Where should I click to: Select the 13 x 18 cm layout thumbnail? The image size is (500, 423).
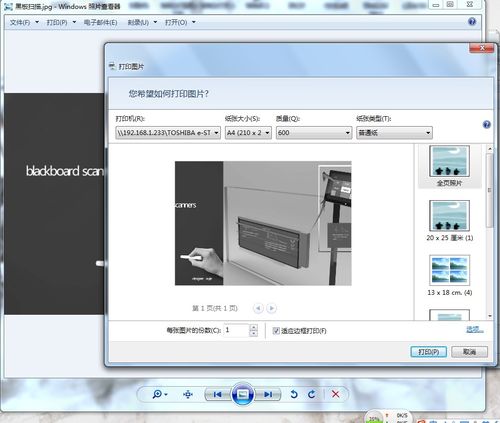[449, 275]
